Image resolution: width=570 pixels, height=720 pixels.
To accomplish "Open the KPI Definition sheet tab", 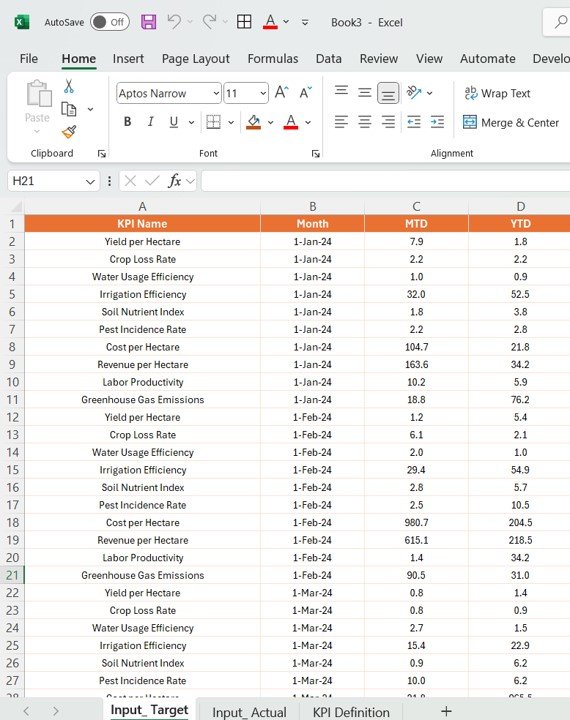I will [x=351, y=712].
